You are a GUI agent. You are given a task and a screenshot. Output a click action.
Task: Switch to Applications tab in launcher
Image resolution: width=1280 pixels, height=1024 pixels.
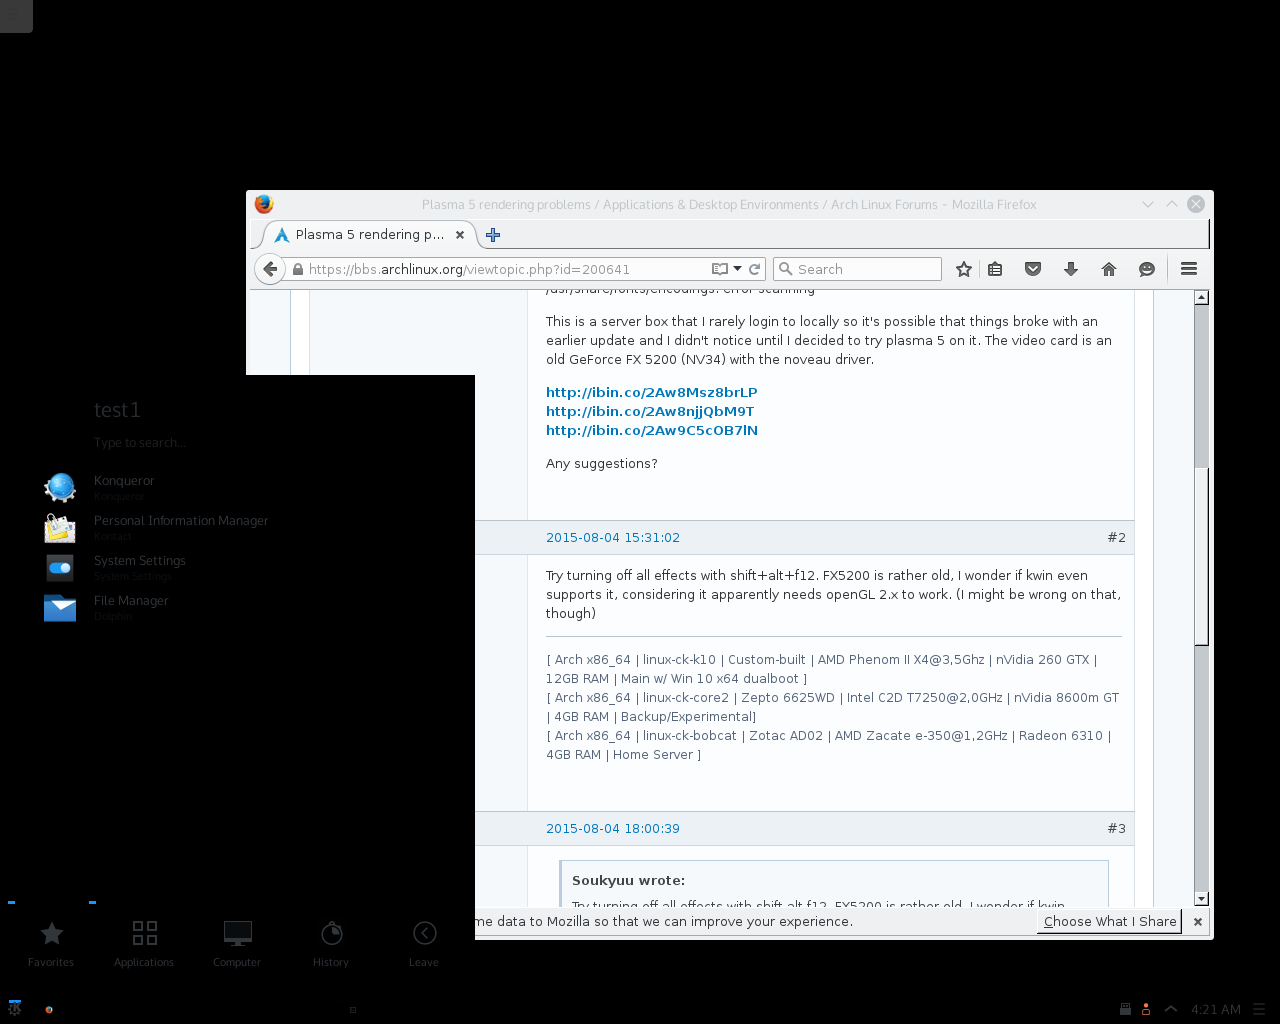(144, 943)
